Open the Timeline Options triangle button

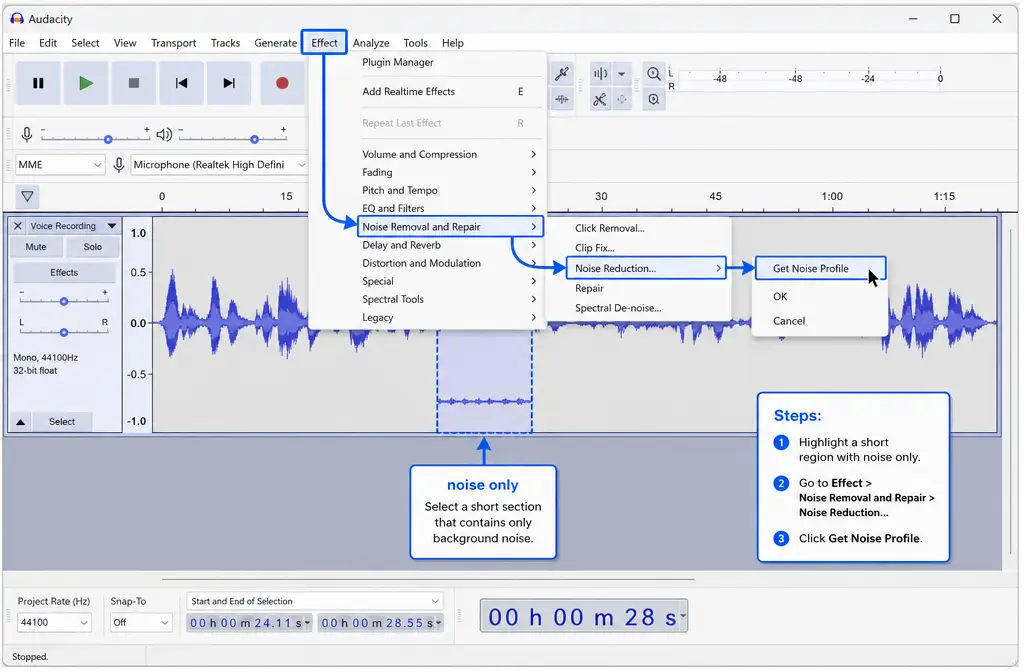click(x=27, y=196)
